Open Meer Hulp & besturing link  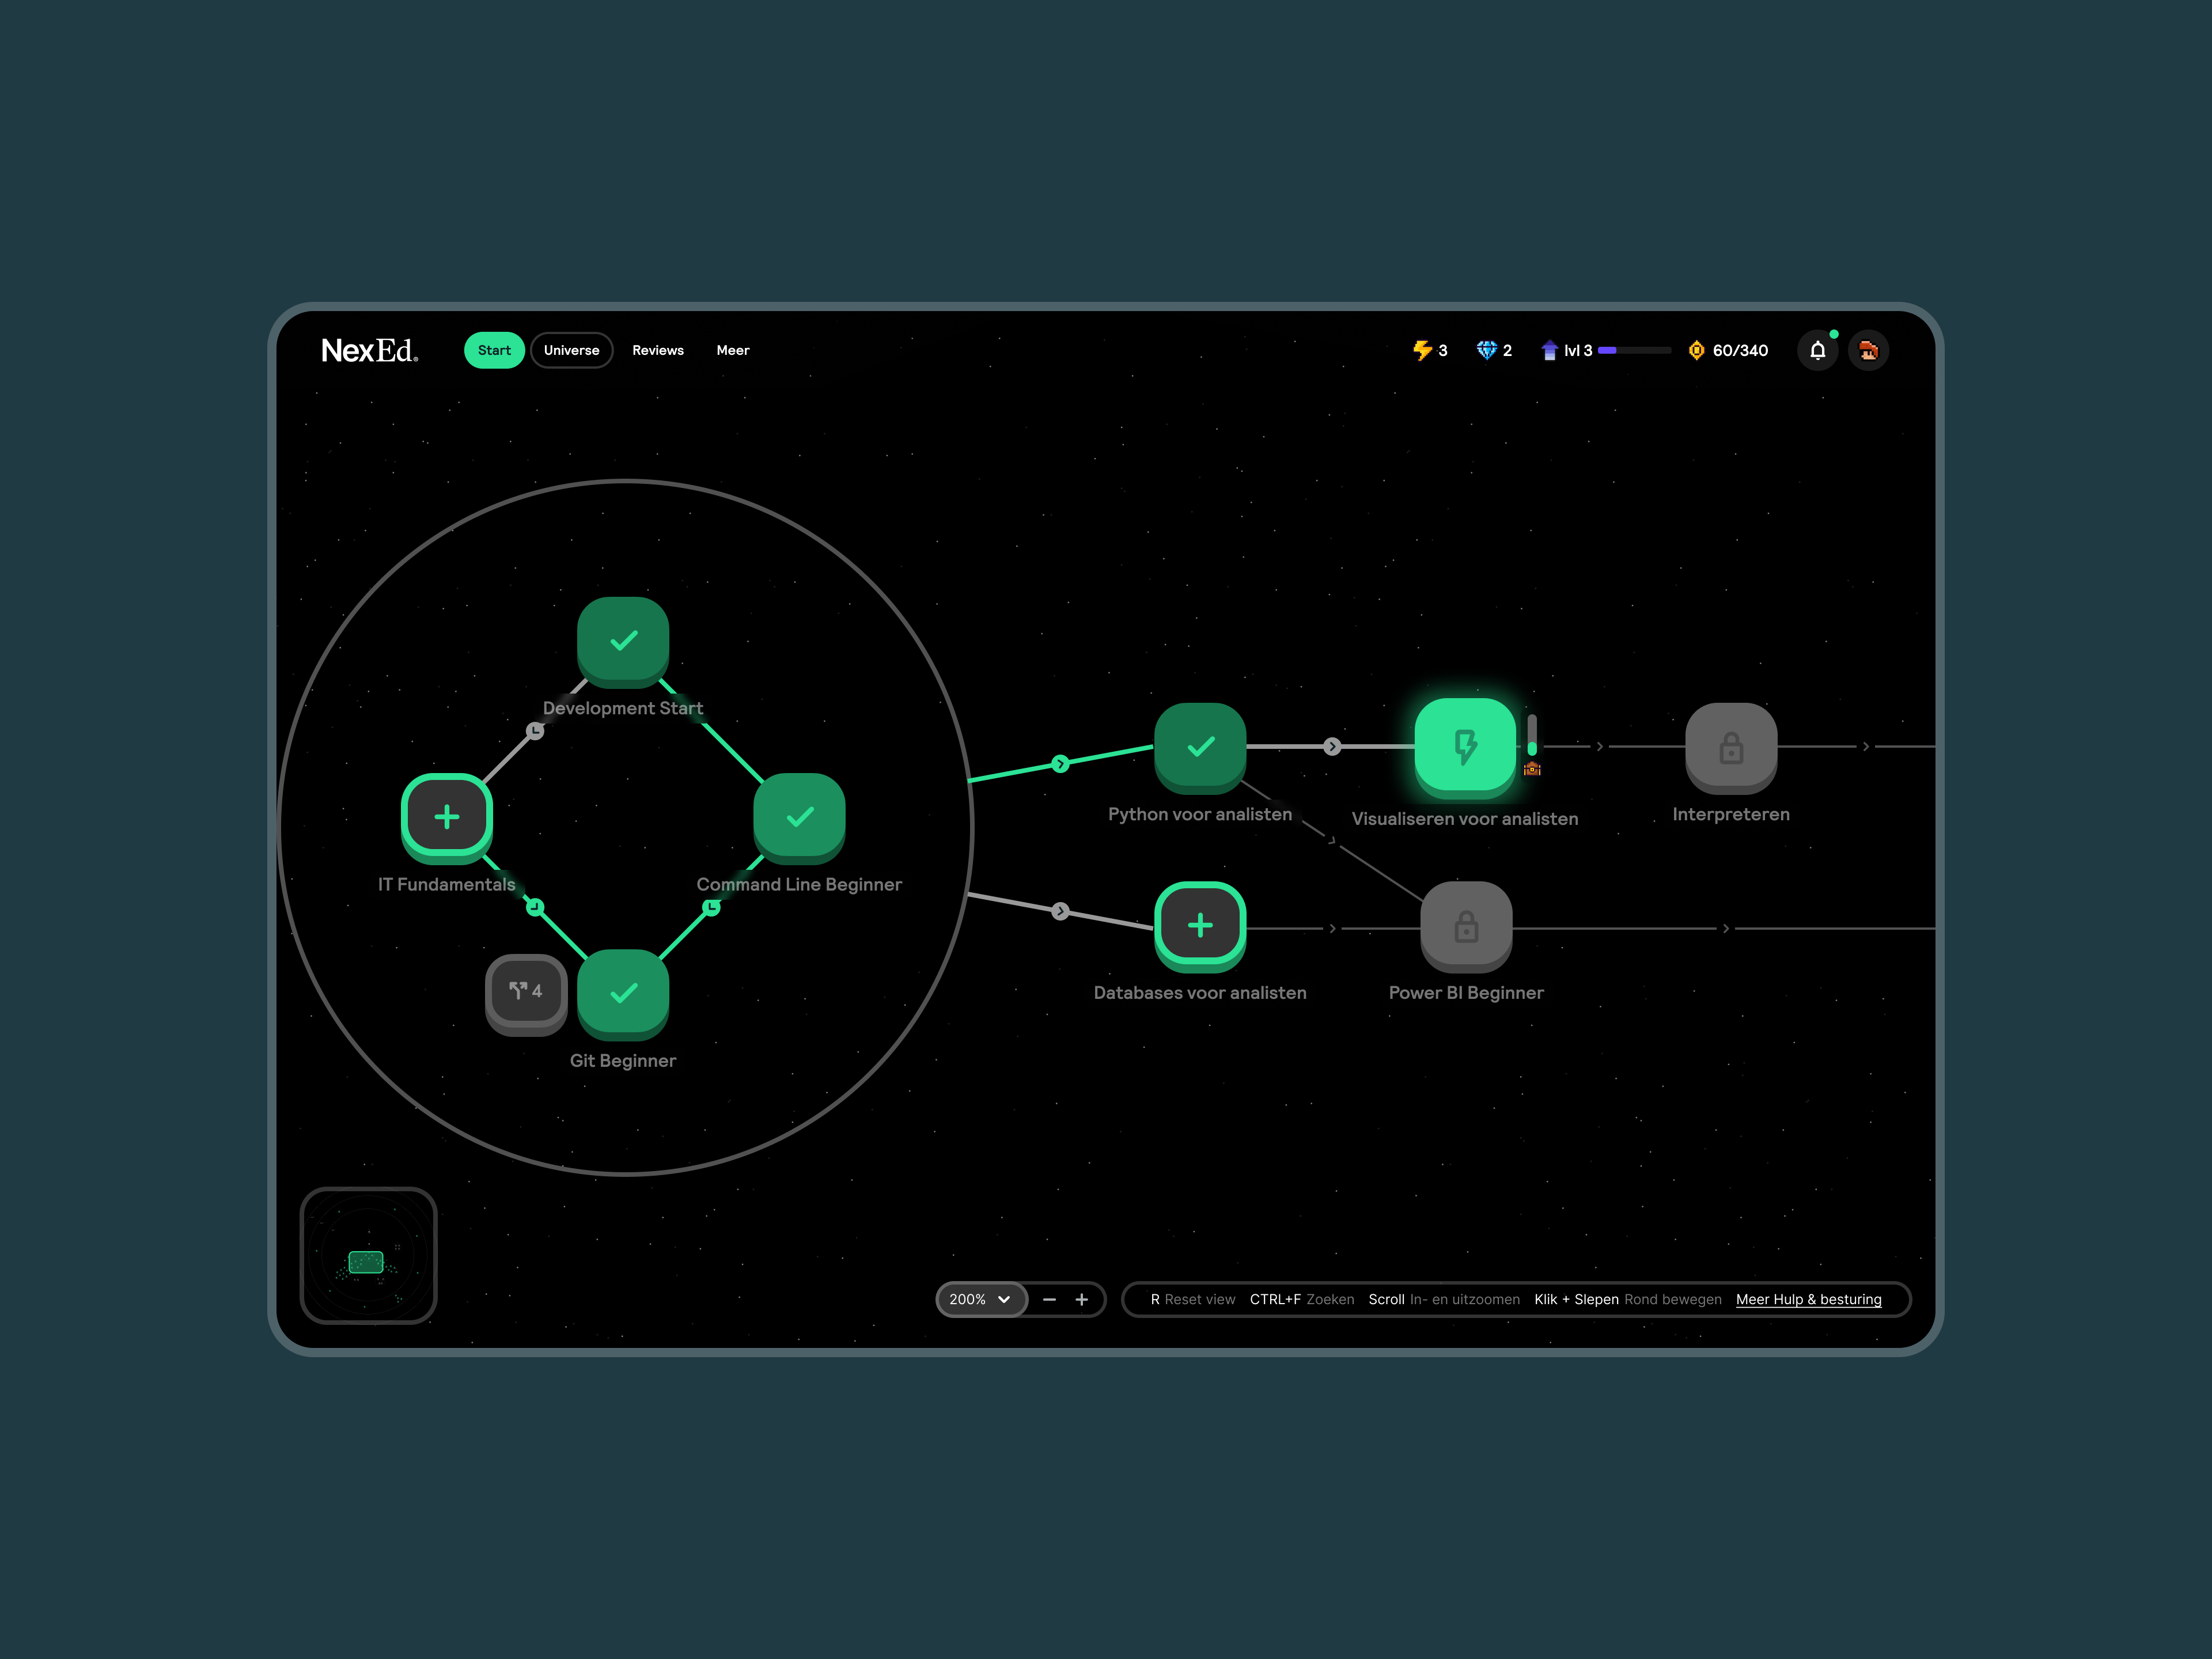[x=1808, y=1299]
